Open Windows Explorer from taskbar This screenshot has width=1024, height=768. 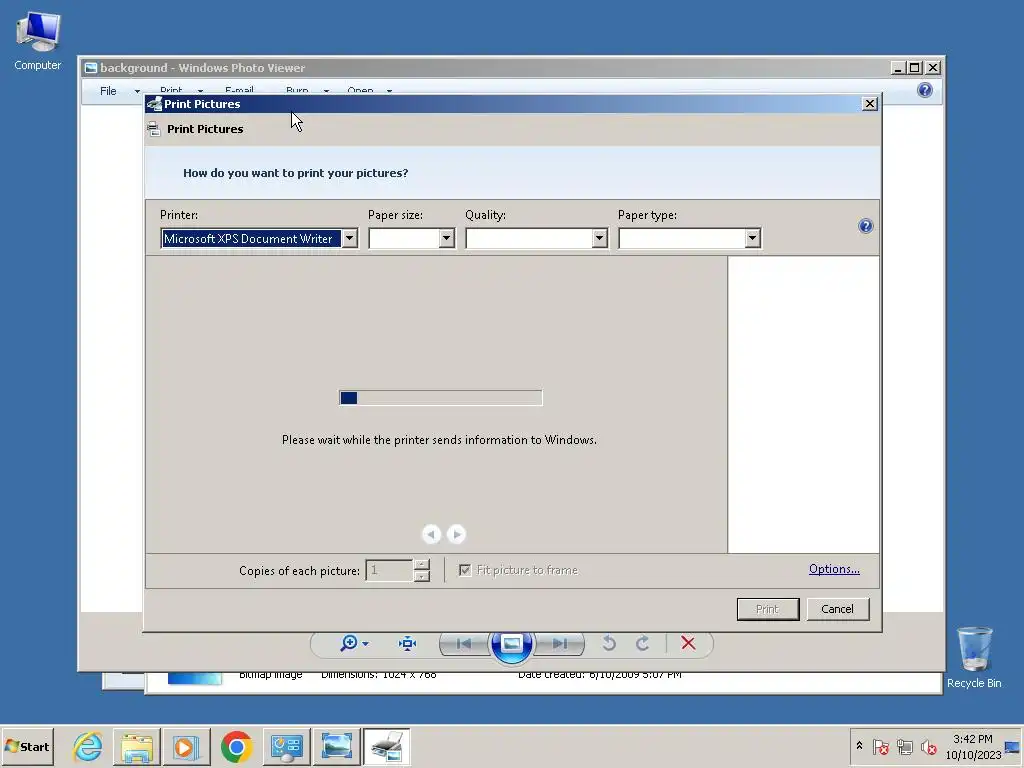[x=136, y=746]
